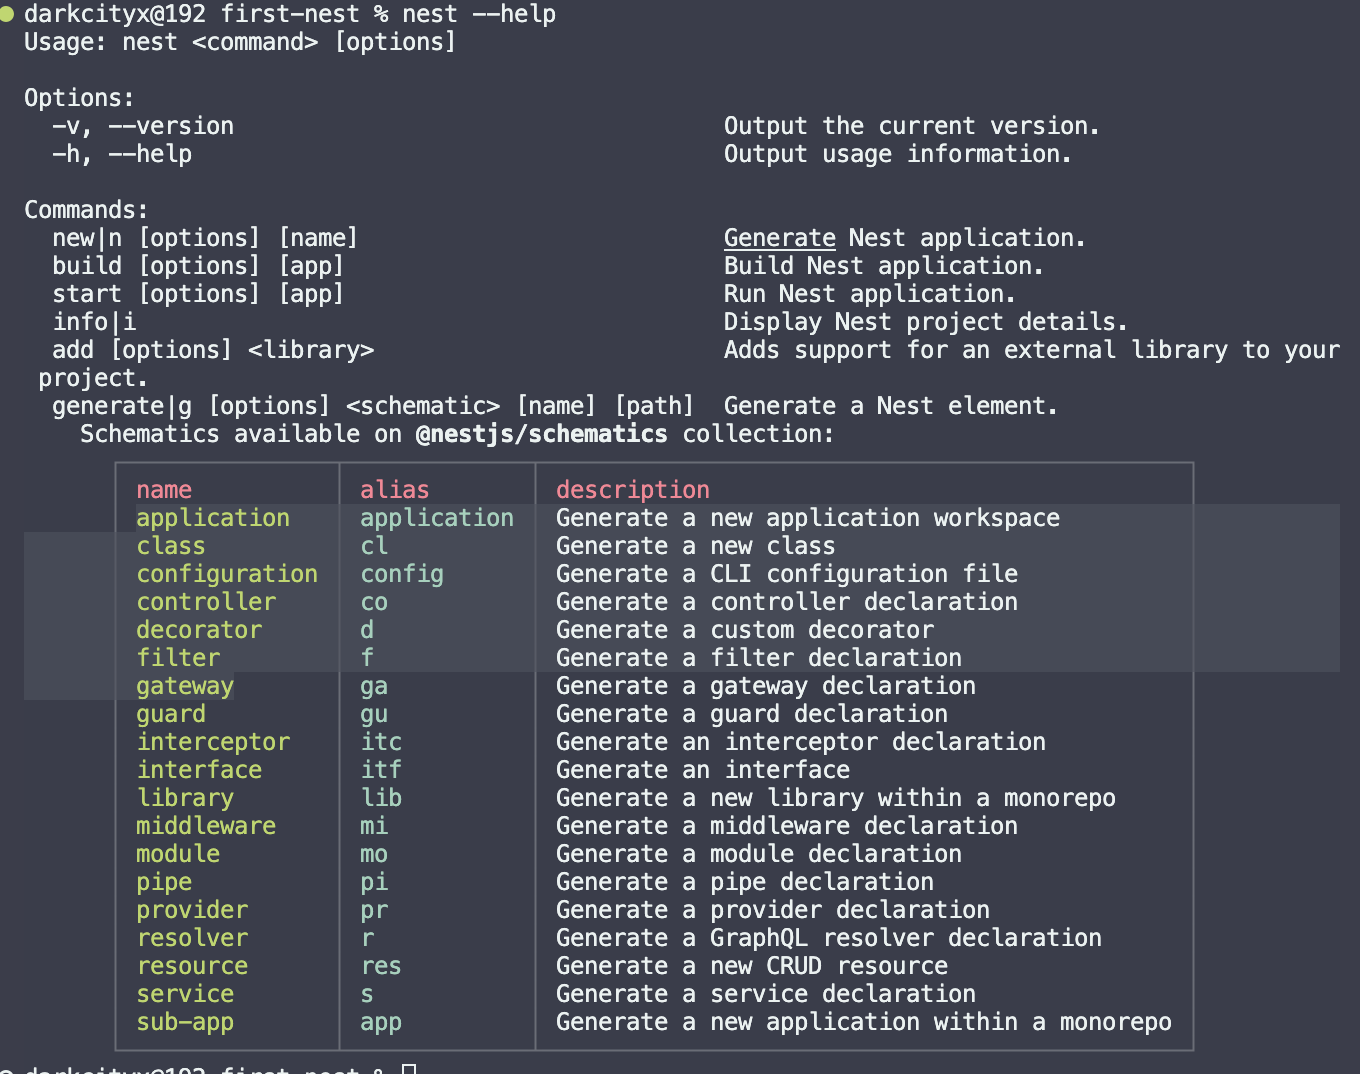Image resolution: width=1360 pixels, height=1074 pixels.
Task: Click 'decorator' schematic name
Action: [x=199, y=630]
